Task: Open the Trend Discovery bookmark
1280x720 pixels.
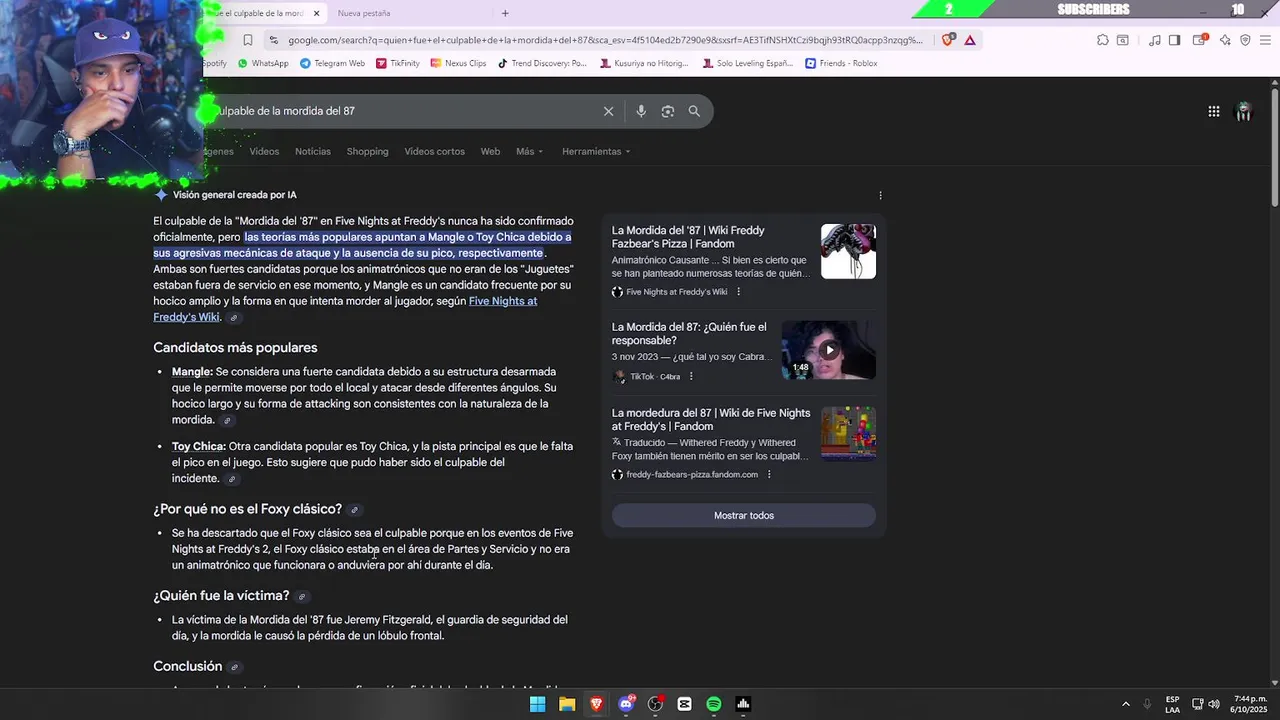Action: click(541, 63)
